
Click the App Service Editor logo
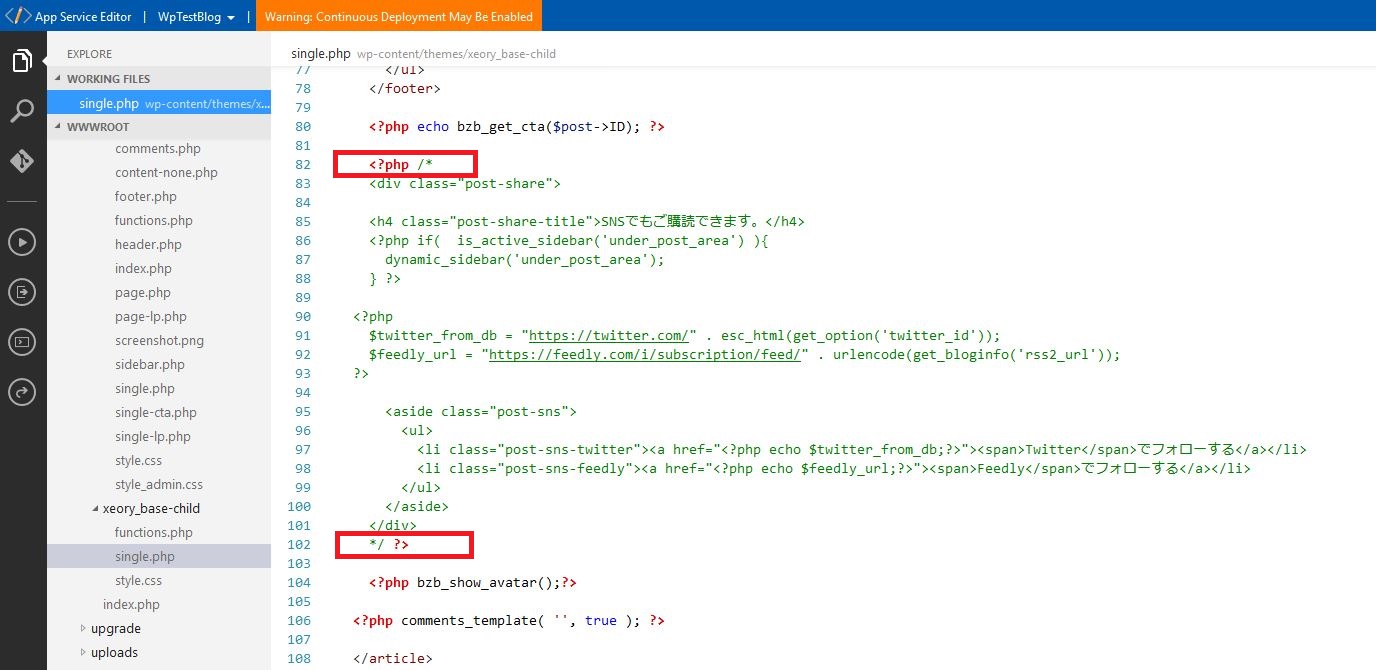pos(16,16)
